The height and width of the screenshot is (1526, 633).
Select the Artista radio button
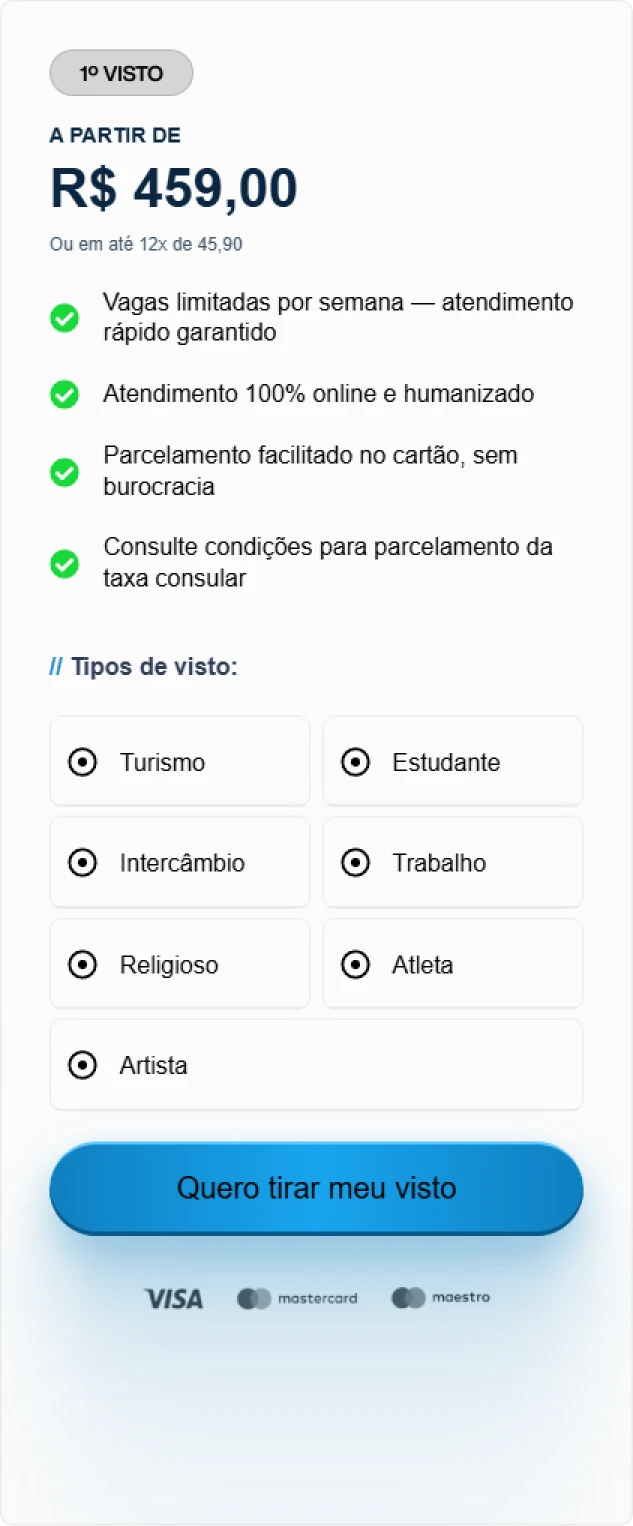pos(83,1065)
